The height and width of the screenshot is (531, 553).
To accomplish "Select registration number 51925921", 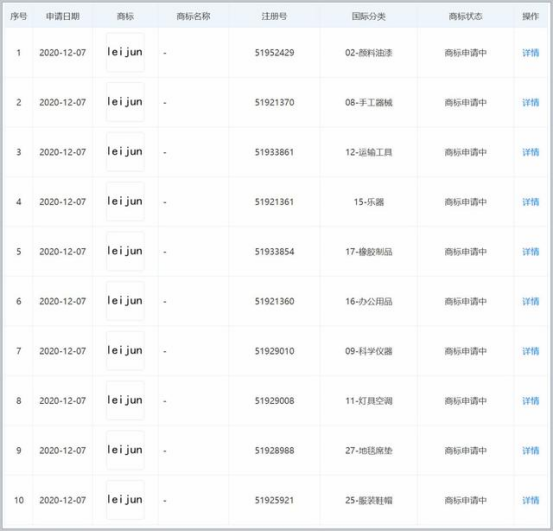I will (x=274, y=500).
